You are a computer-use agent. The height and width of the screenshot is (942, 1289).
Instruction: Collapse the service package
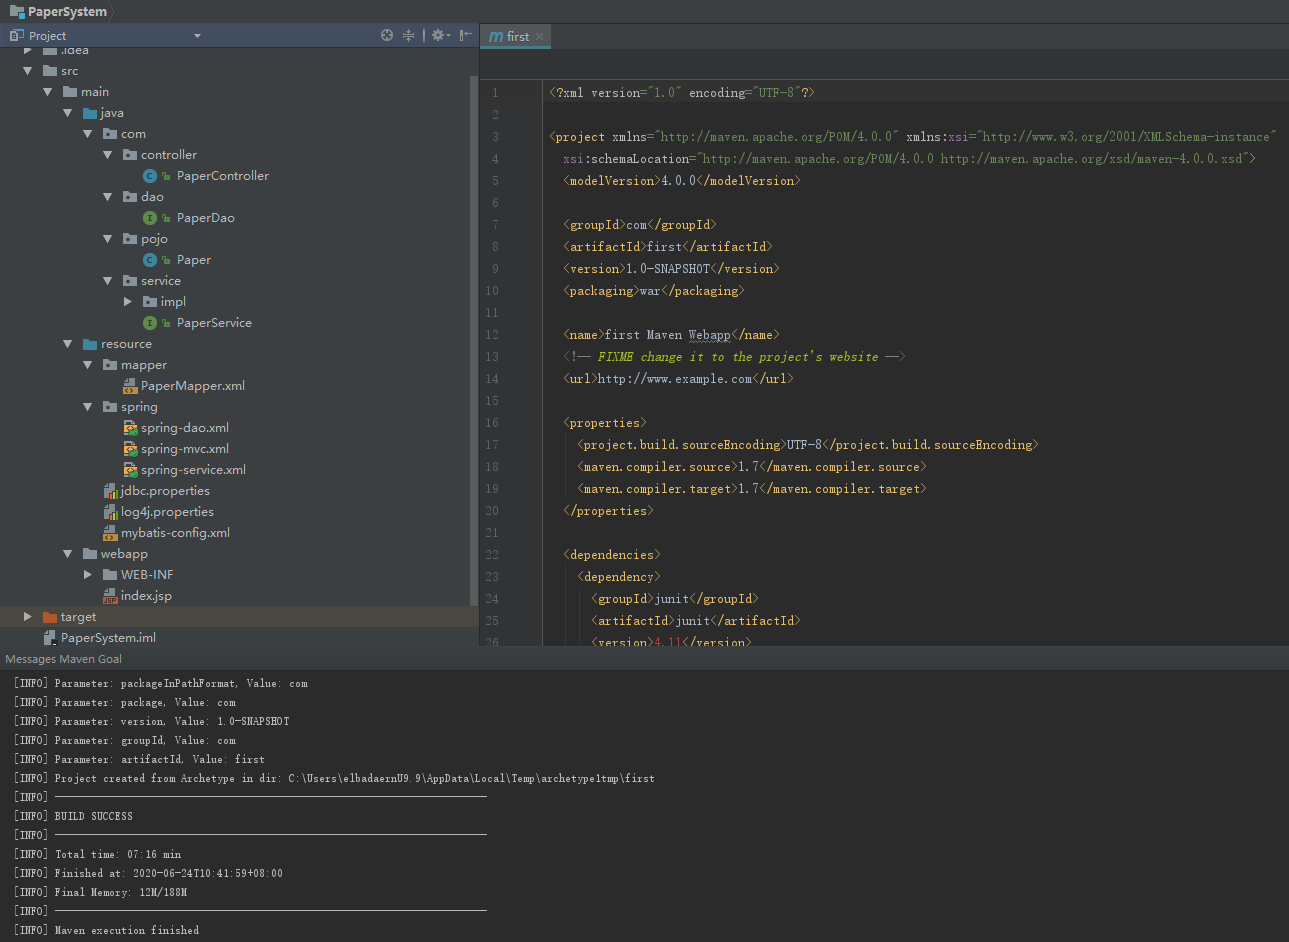107,281
